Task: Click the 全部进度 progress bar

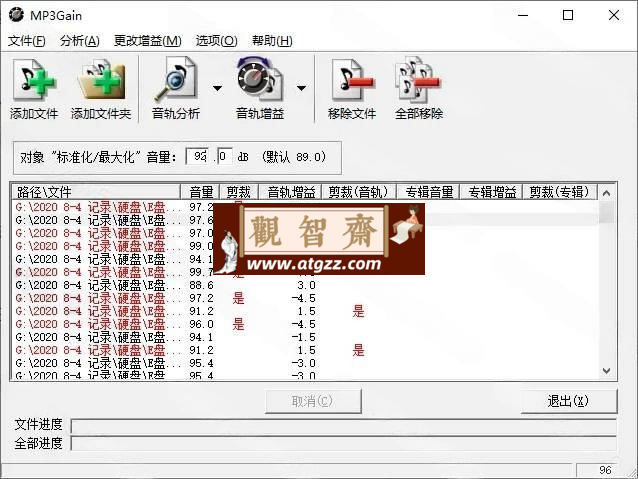Action: point(343,443)
